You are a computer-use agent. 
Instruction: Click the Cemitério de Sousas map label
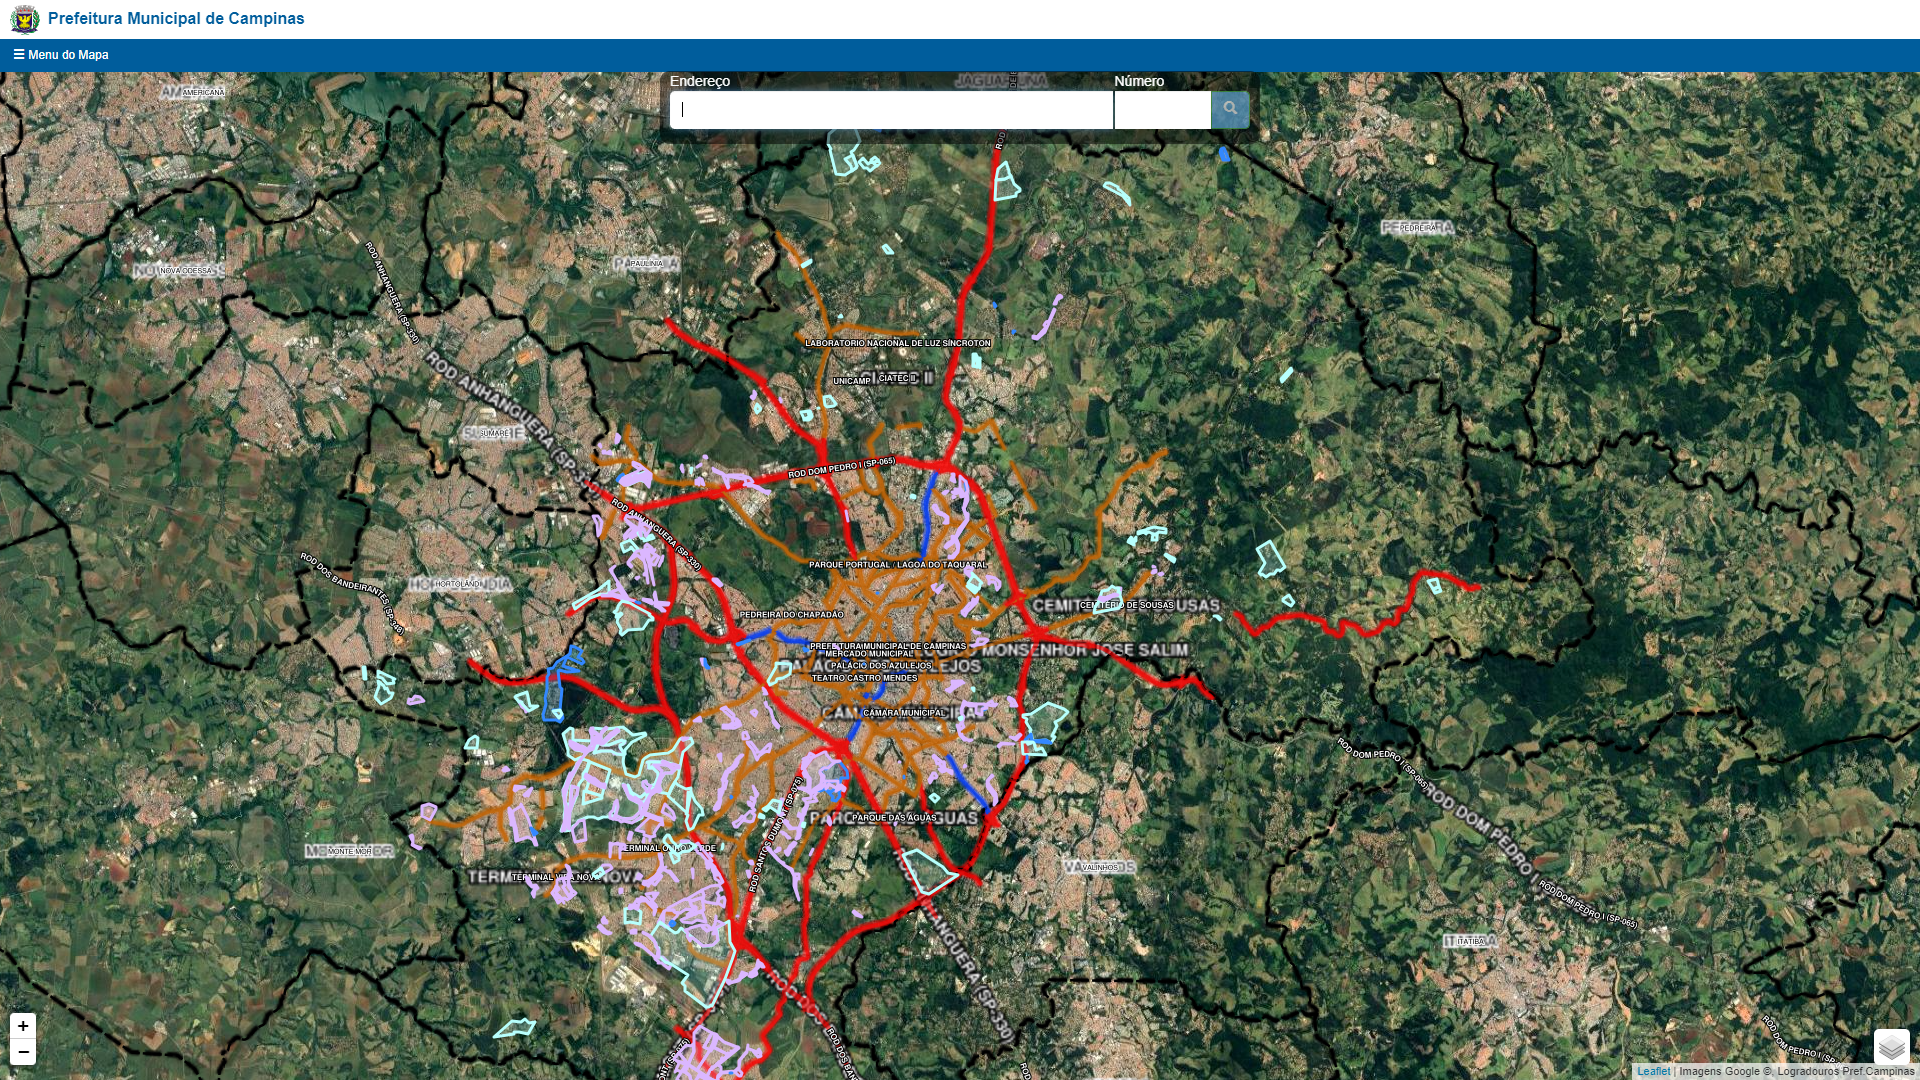point(1127,605)
